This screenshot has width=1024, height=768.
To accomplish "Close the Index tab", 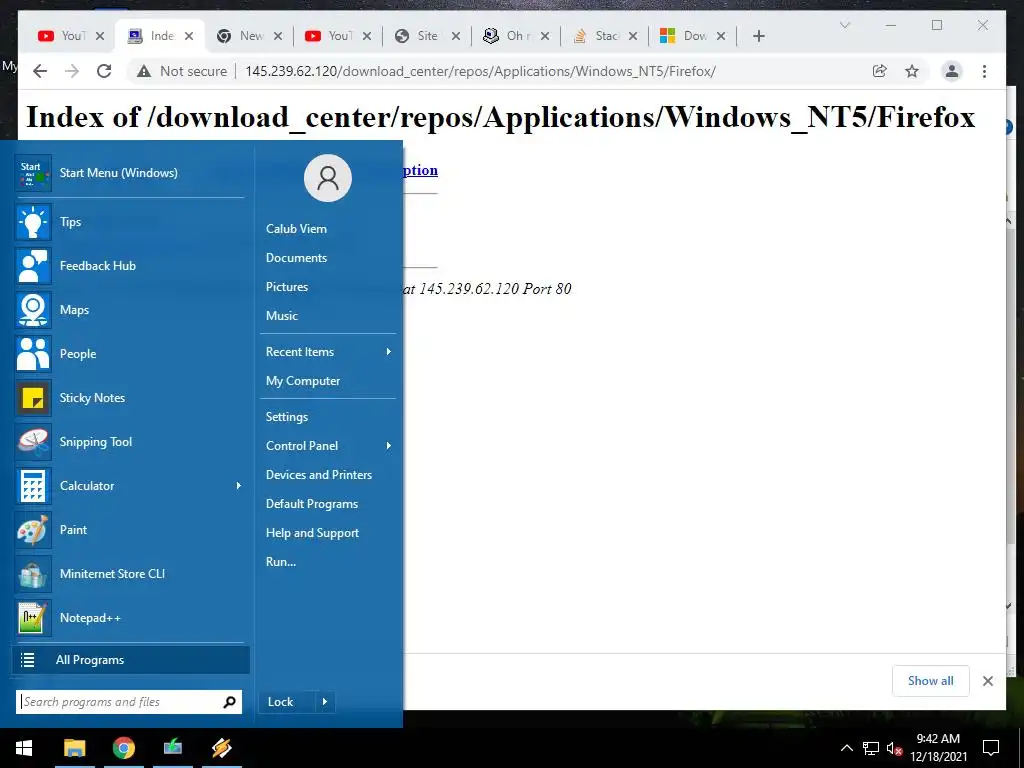I will click(189, 36).
